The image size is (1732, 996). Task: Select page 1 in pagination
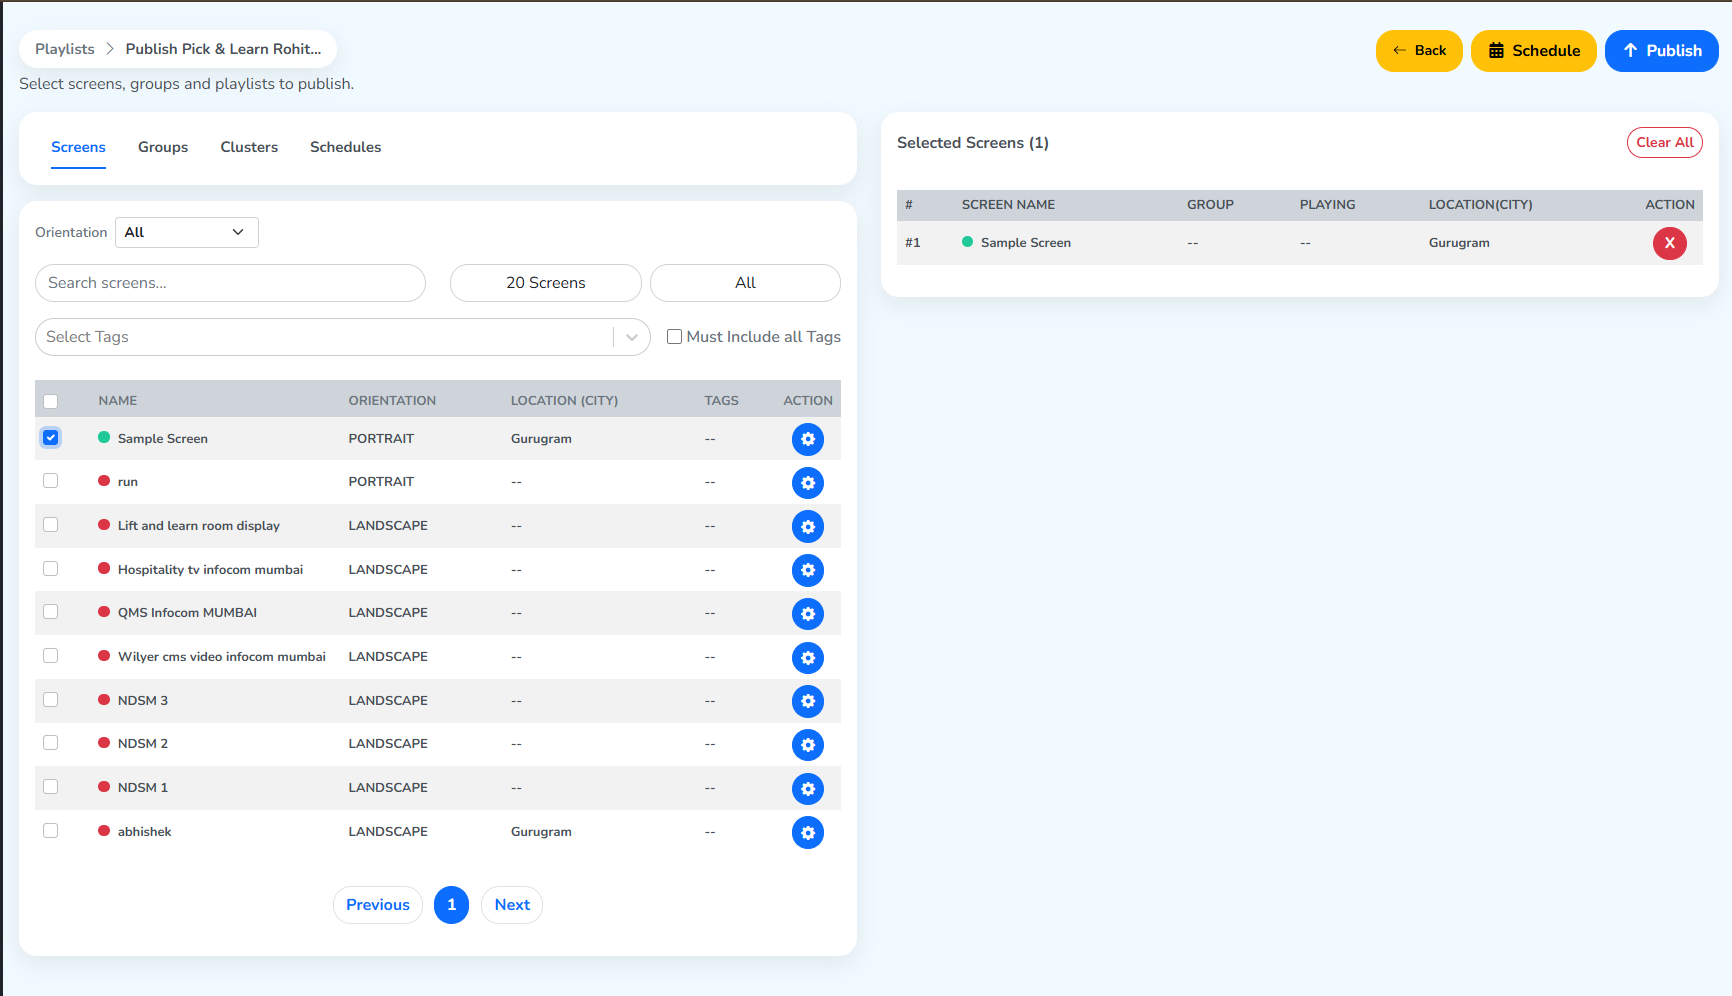pyautogui.click(x=451, y=905)
